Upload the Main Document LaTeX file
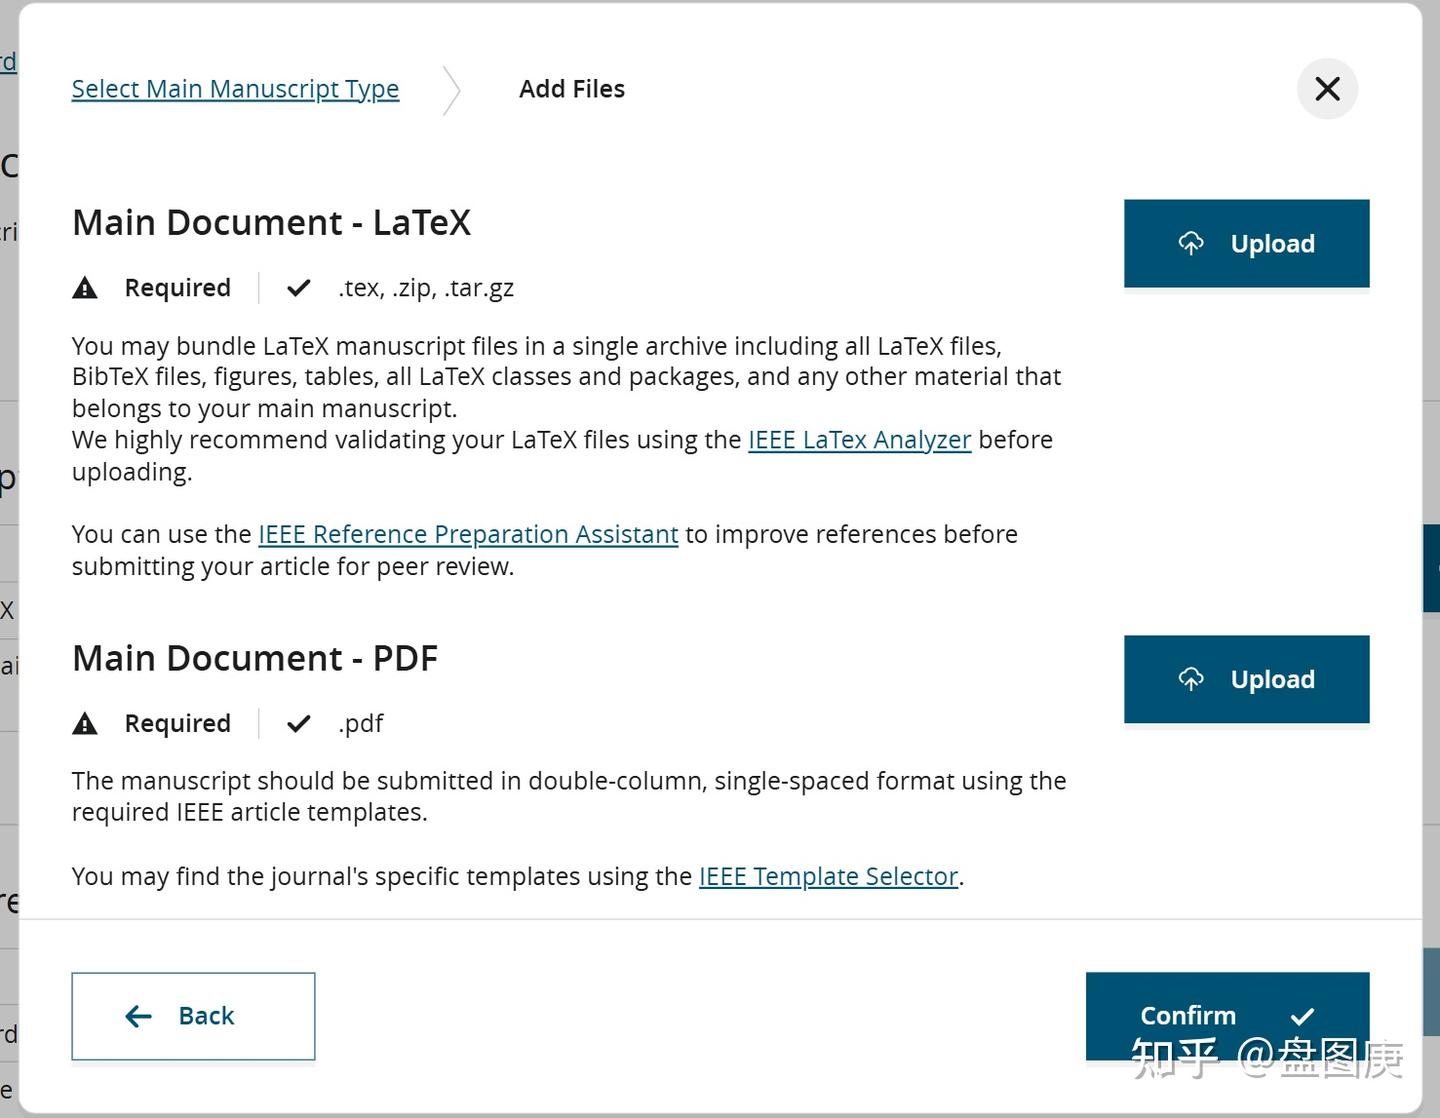 [x=1246, y=243]
